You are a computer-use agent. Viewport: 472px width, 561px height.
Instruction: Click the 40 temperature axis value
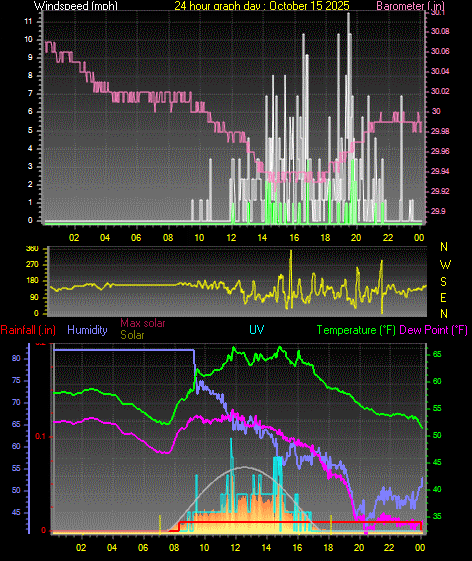coord(437,489)
